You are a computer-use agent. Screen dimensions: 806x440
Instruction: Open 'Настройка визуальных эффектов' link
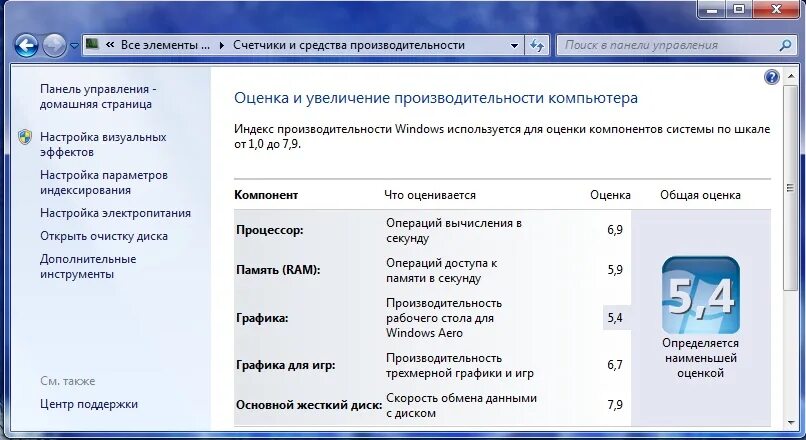click(103, 144)
